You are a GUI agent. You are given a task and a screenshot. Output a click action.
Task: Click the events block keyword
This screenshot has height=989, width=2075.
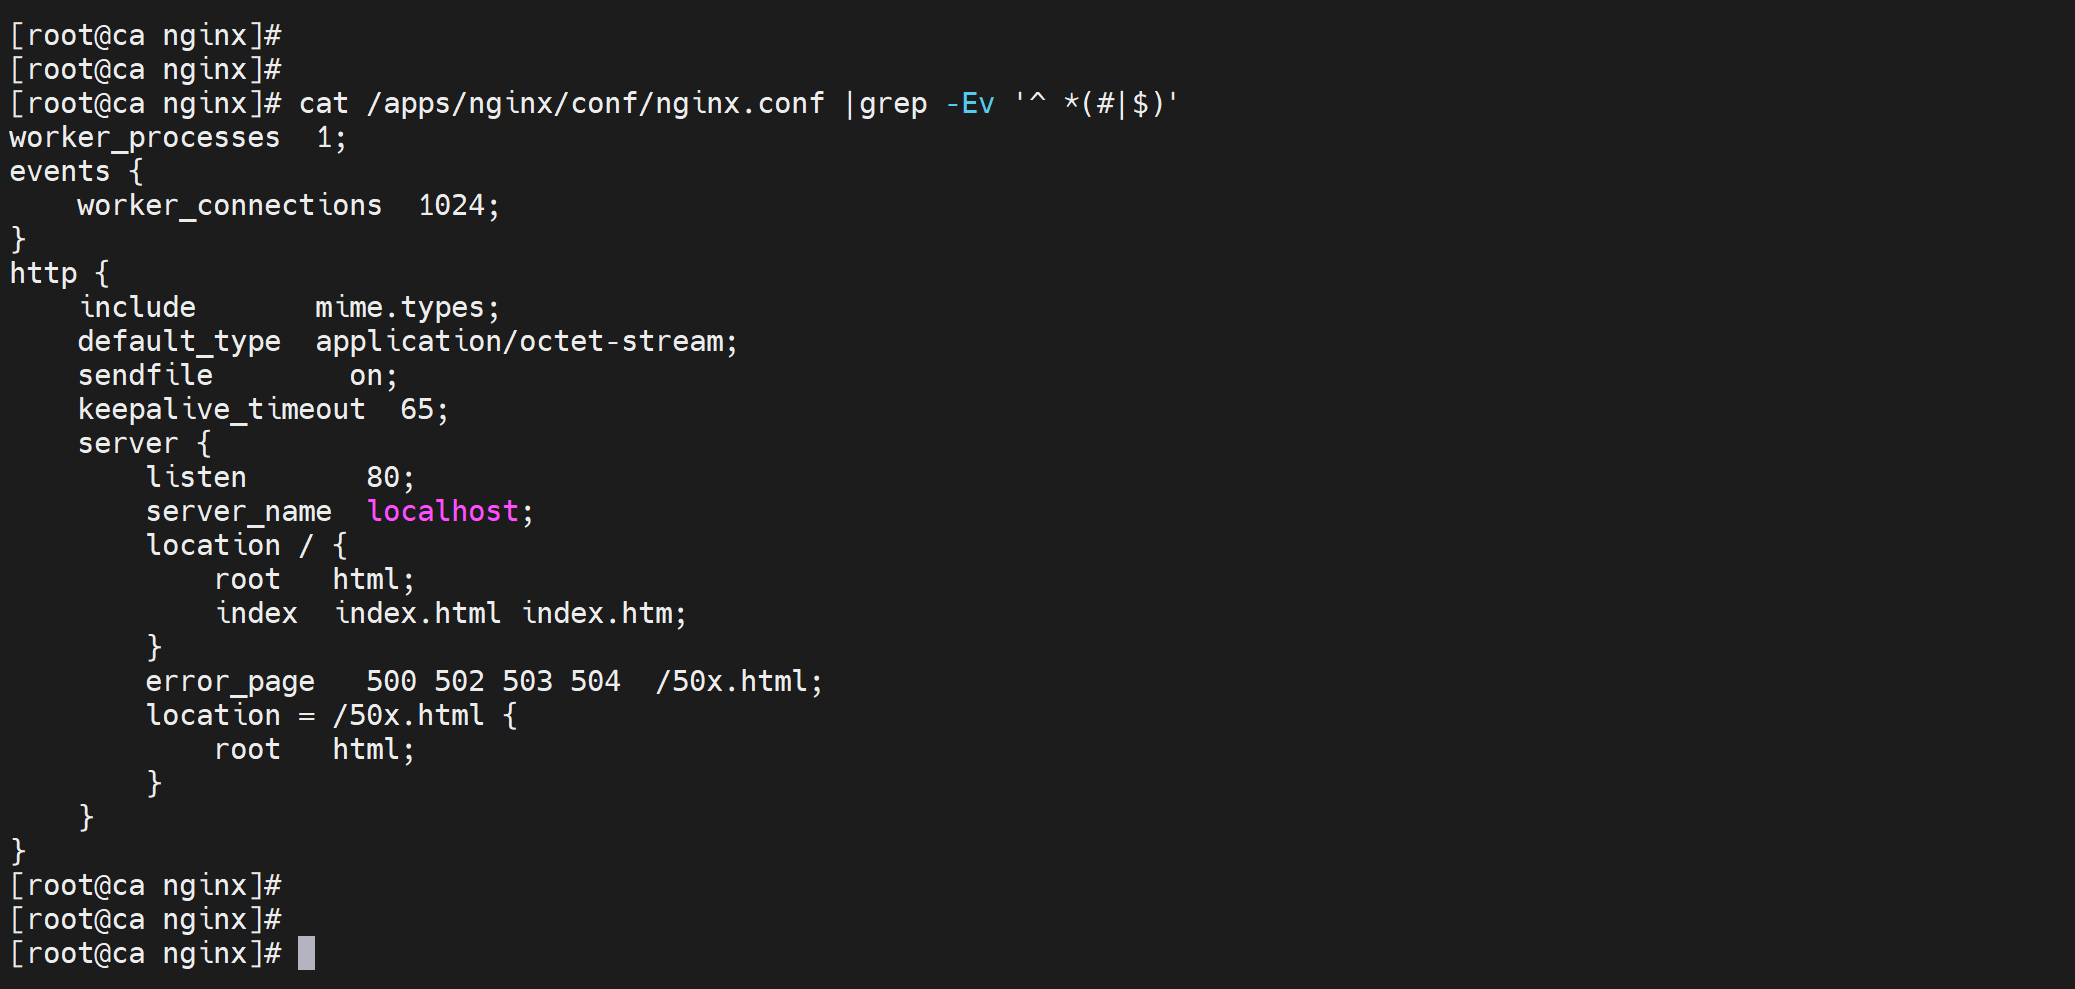pyautogui.click(x=60, y=171)
